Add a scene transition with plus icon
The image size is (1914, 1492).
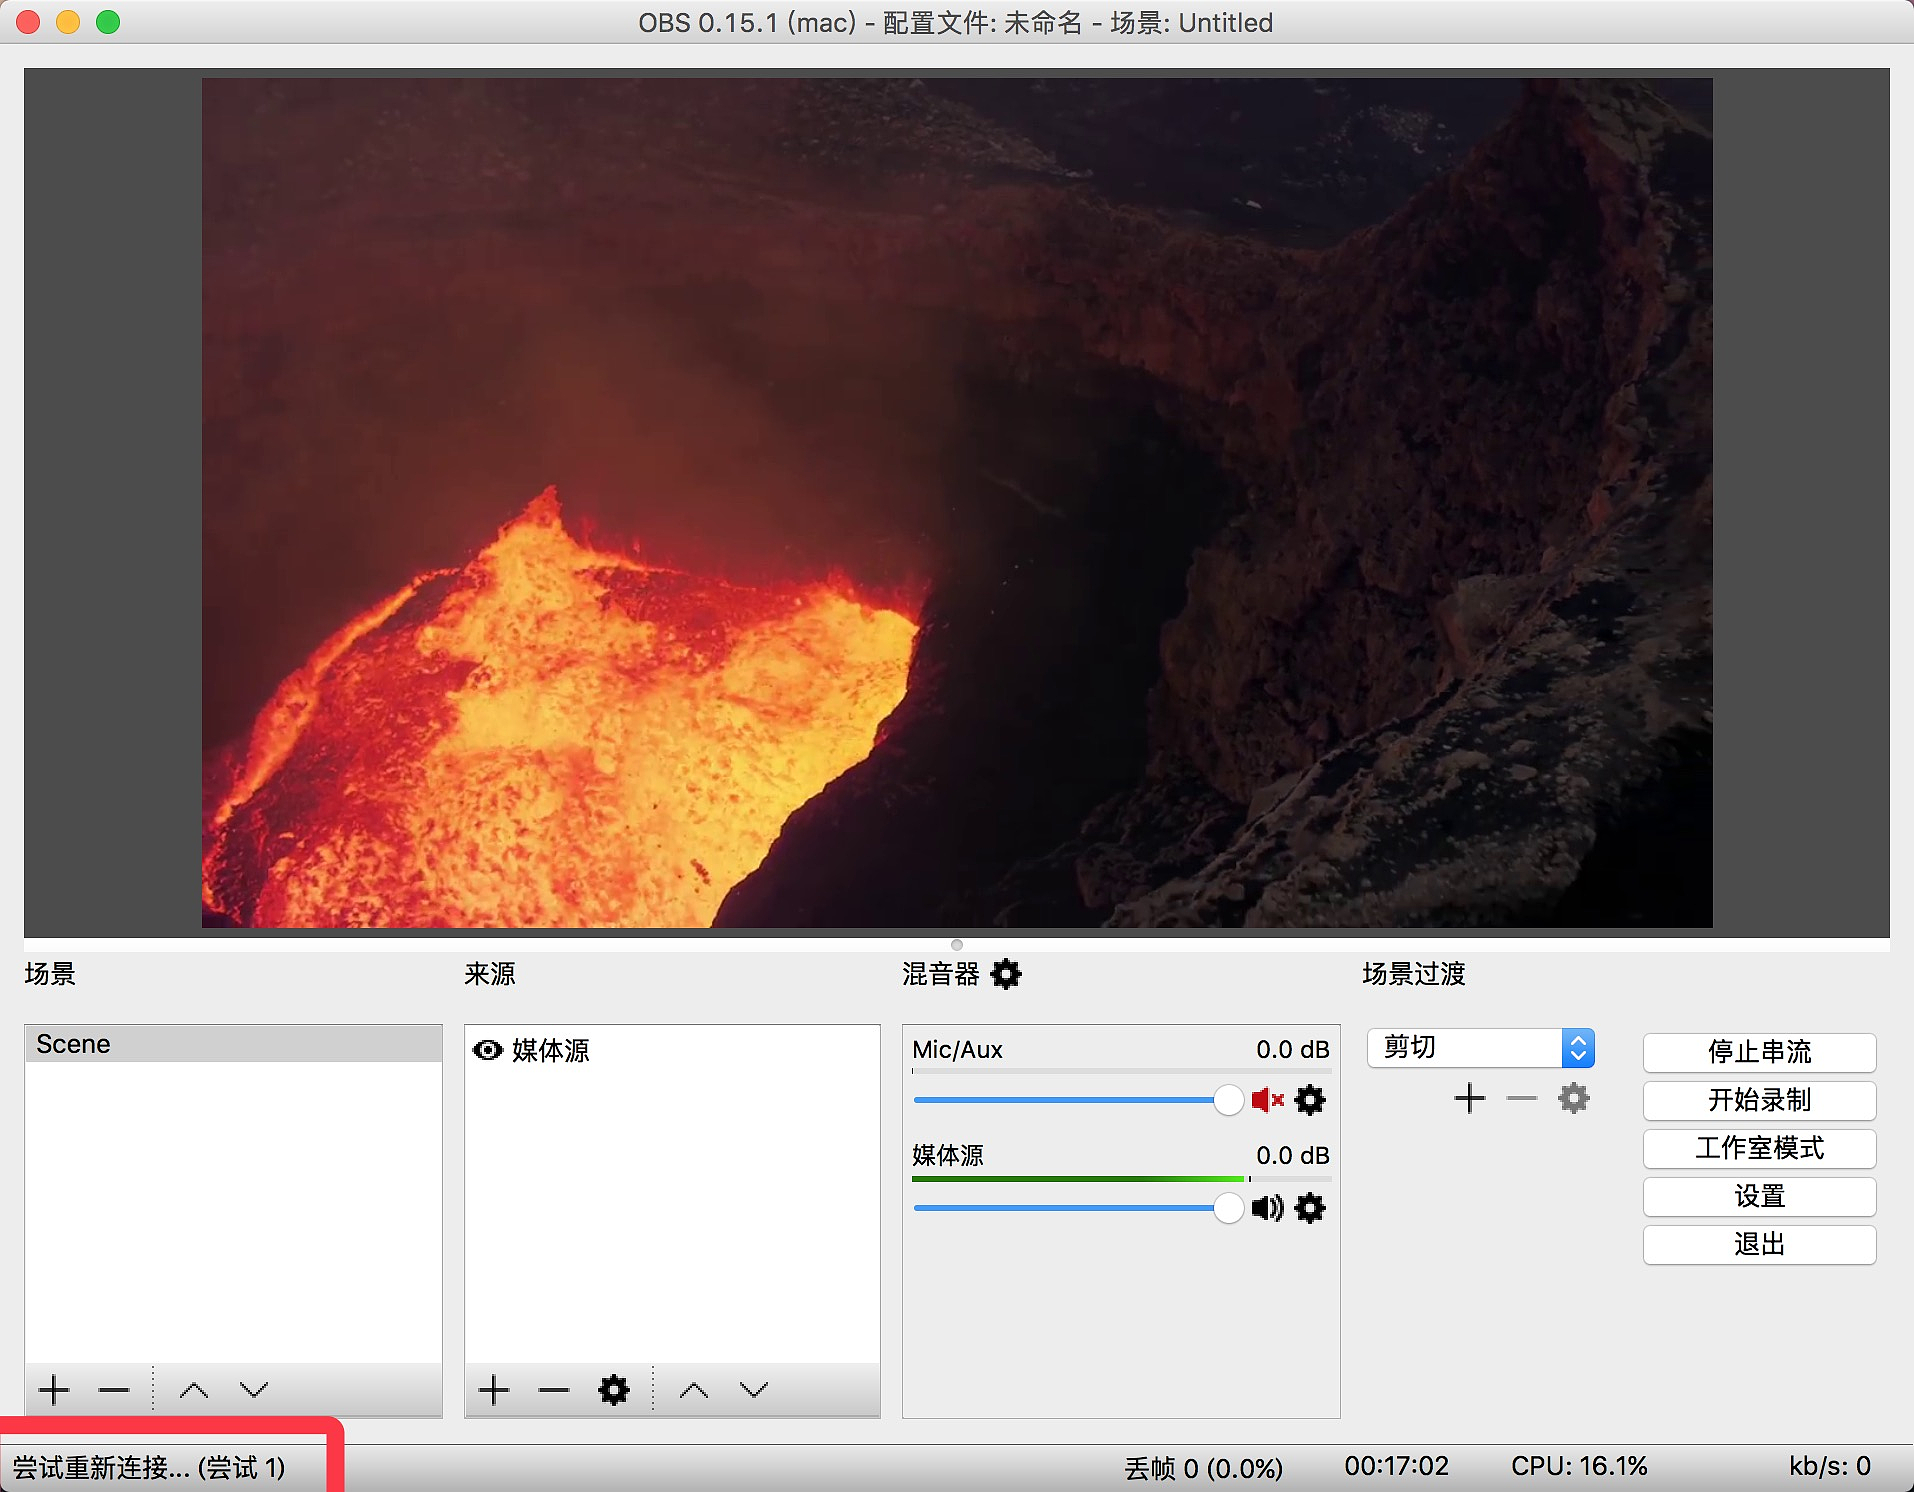click(x=1470, y=1098)
